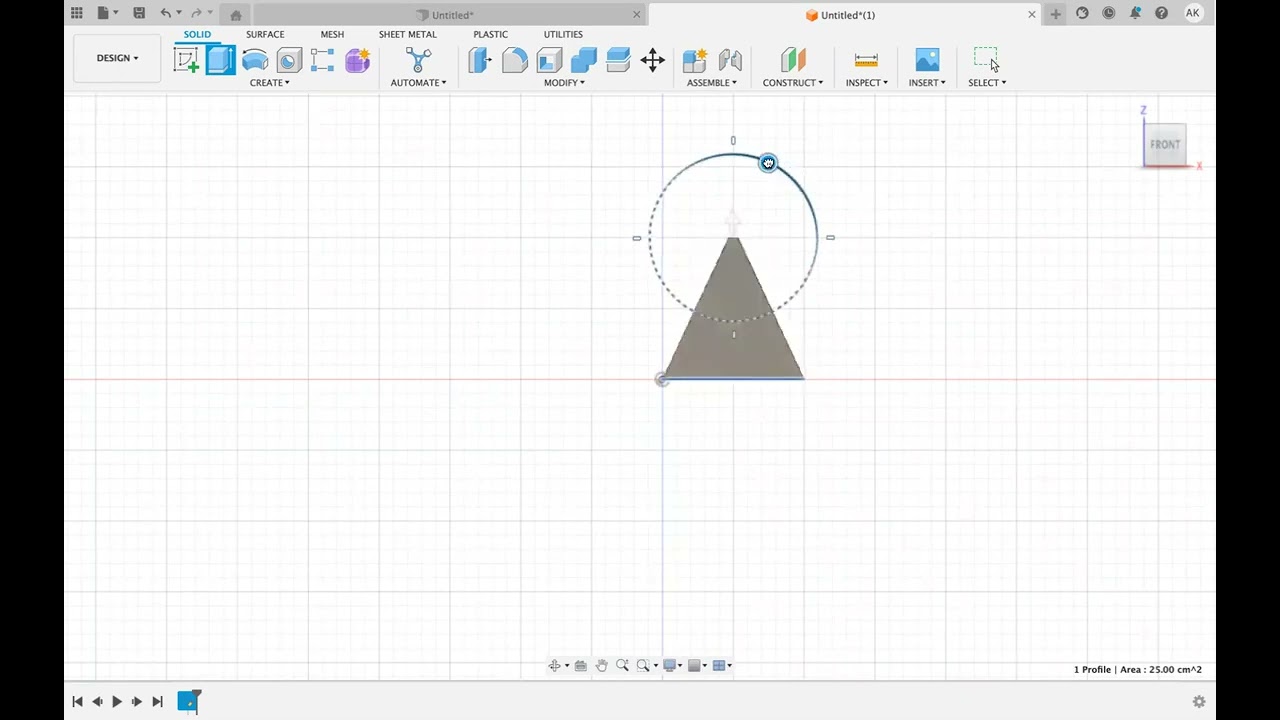Image resolution: width=1280 pixels, height=720 pixels.
Task: Activate the Pan hand tool
Action: click(601, 665)
